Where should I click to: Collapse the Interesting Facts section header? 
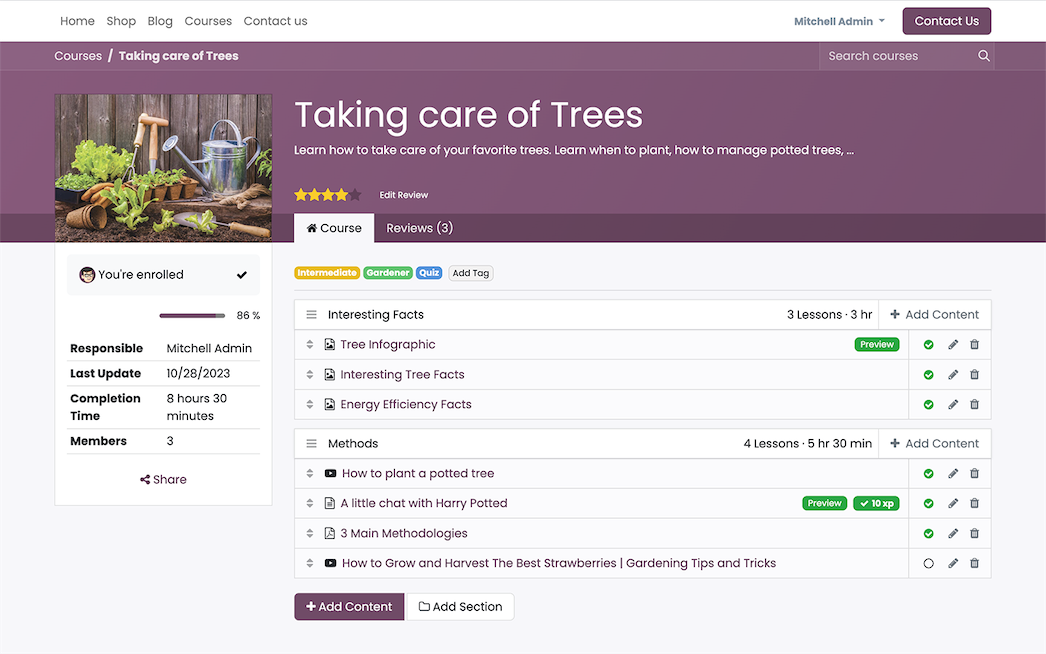coord(312,314)
